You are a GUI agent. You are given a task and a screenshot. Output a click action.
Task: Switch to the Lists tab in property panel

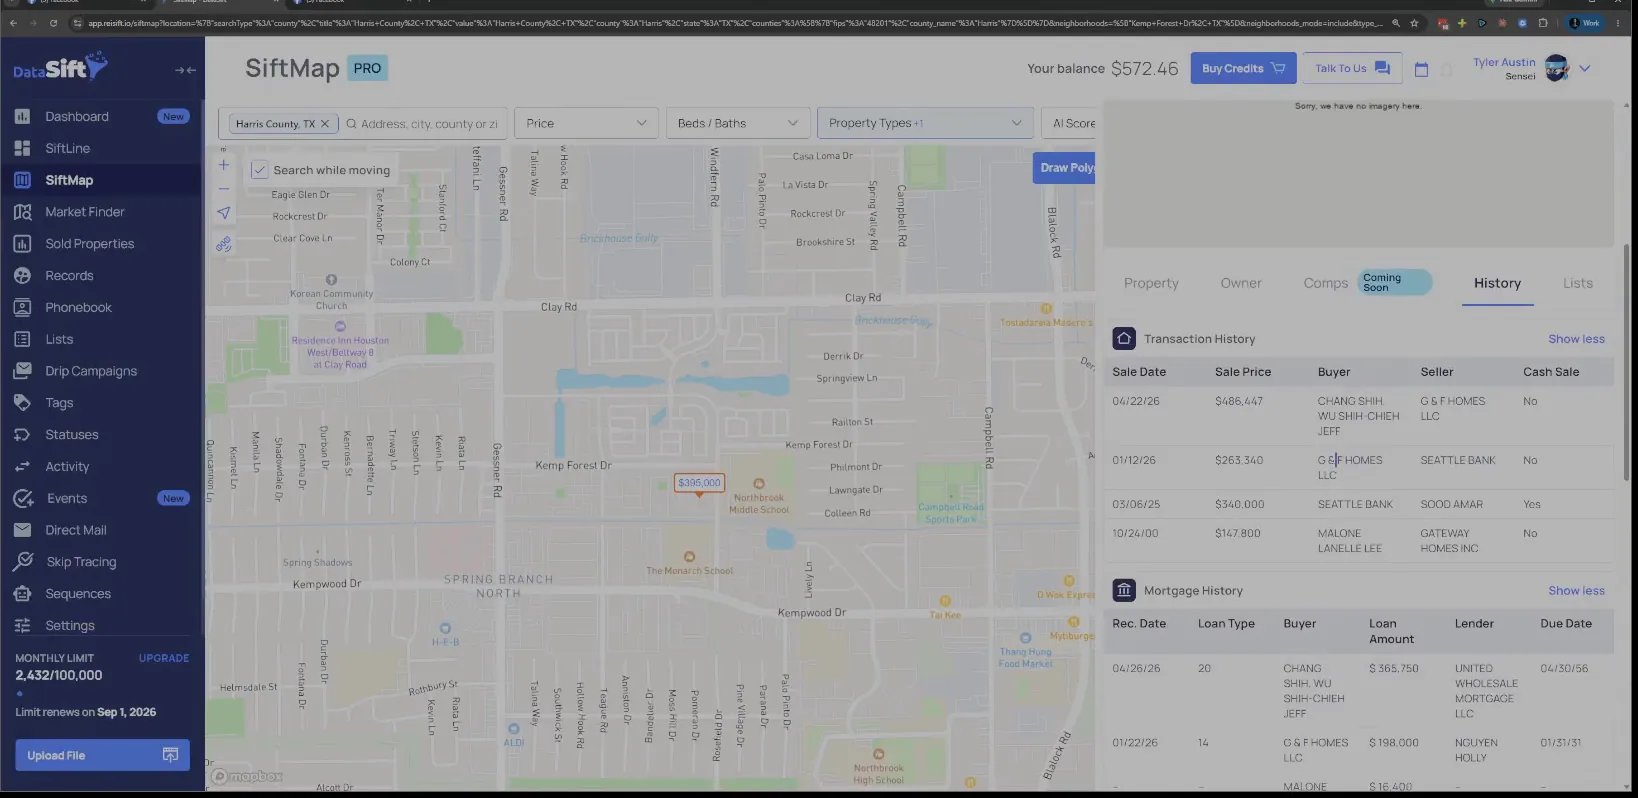tap(1578, 283)
